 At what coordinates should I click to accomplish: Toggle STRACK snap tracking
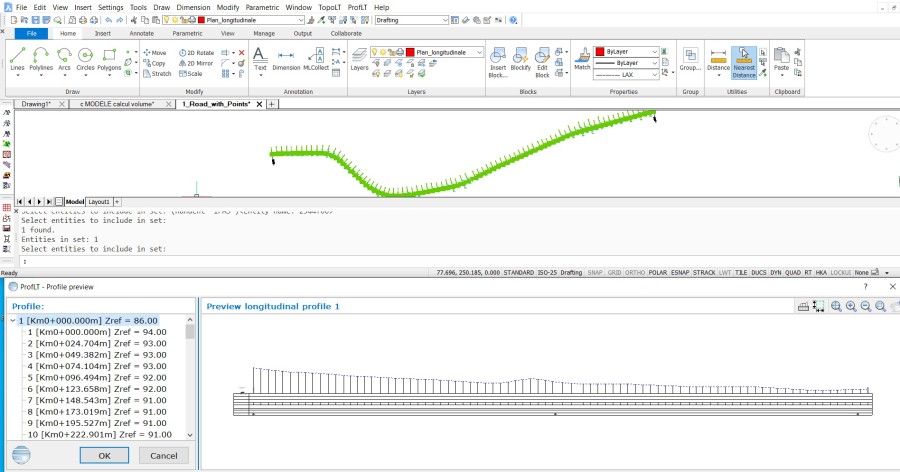704,273
